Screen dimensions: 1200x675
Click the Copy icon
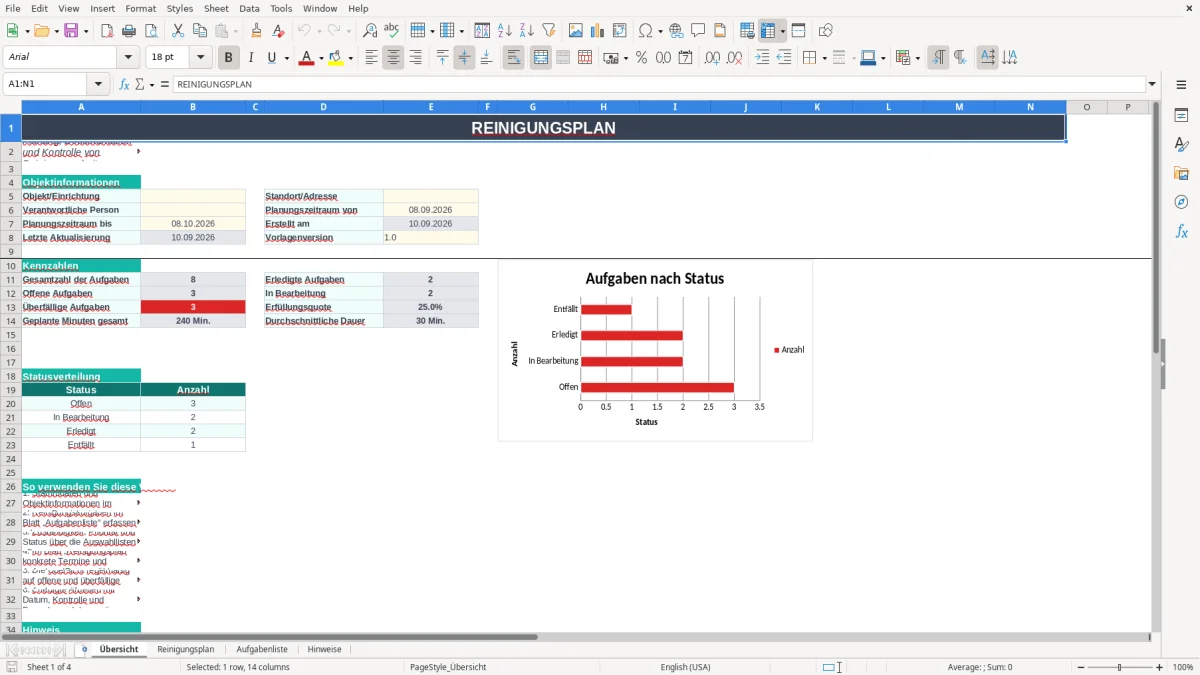pyautogui.click(x=199, y=31)
